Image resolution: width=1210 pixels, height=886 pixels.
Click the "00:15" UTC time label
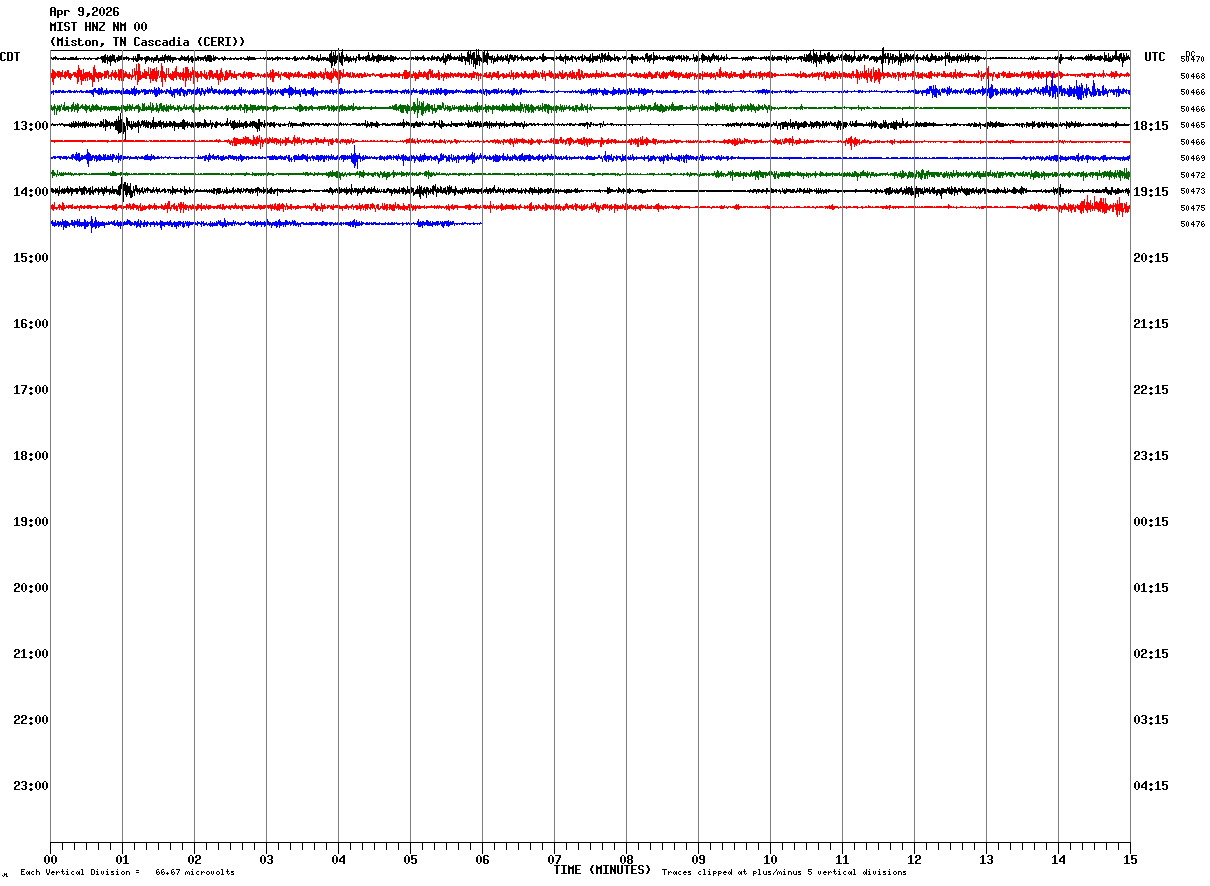pyautogui.click(x=1151, y=522)
